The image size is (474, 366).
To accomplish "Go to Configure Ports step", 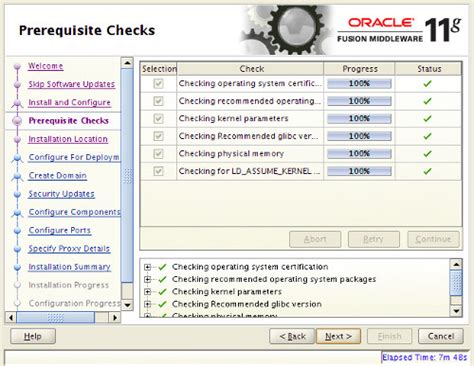I will click(60, 230).
